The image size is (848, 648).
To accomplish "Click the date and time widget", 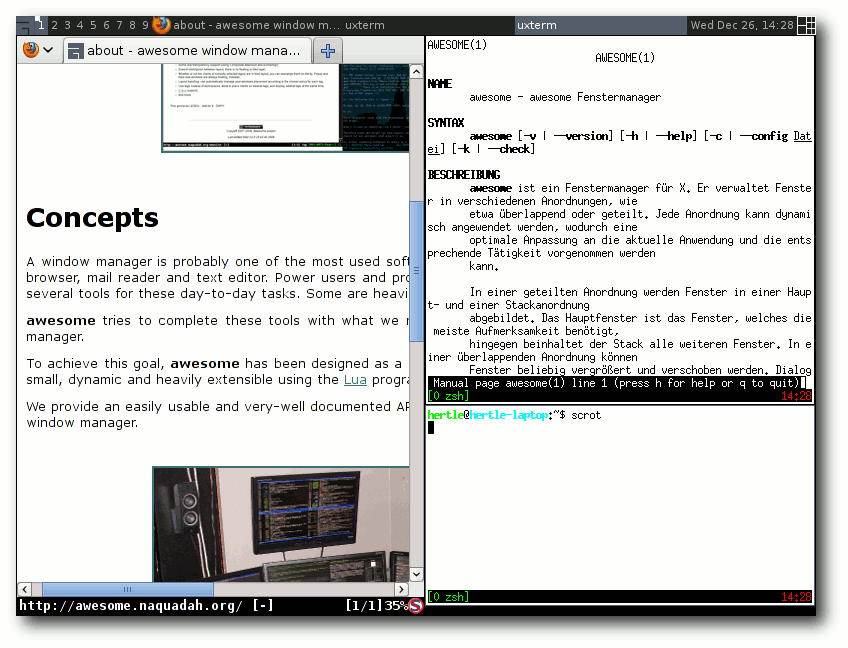I will (741, 25).
